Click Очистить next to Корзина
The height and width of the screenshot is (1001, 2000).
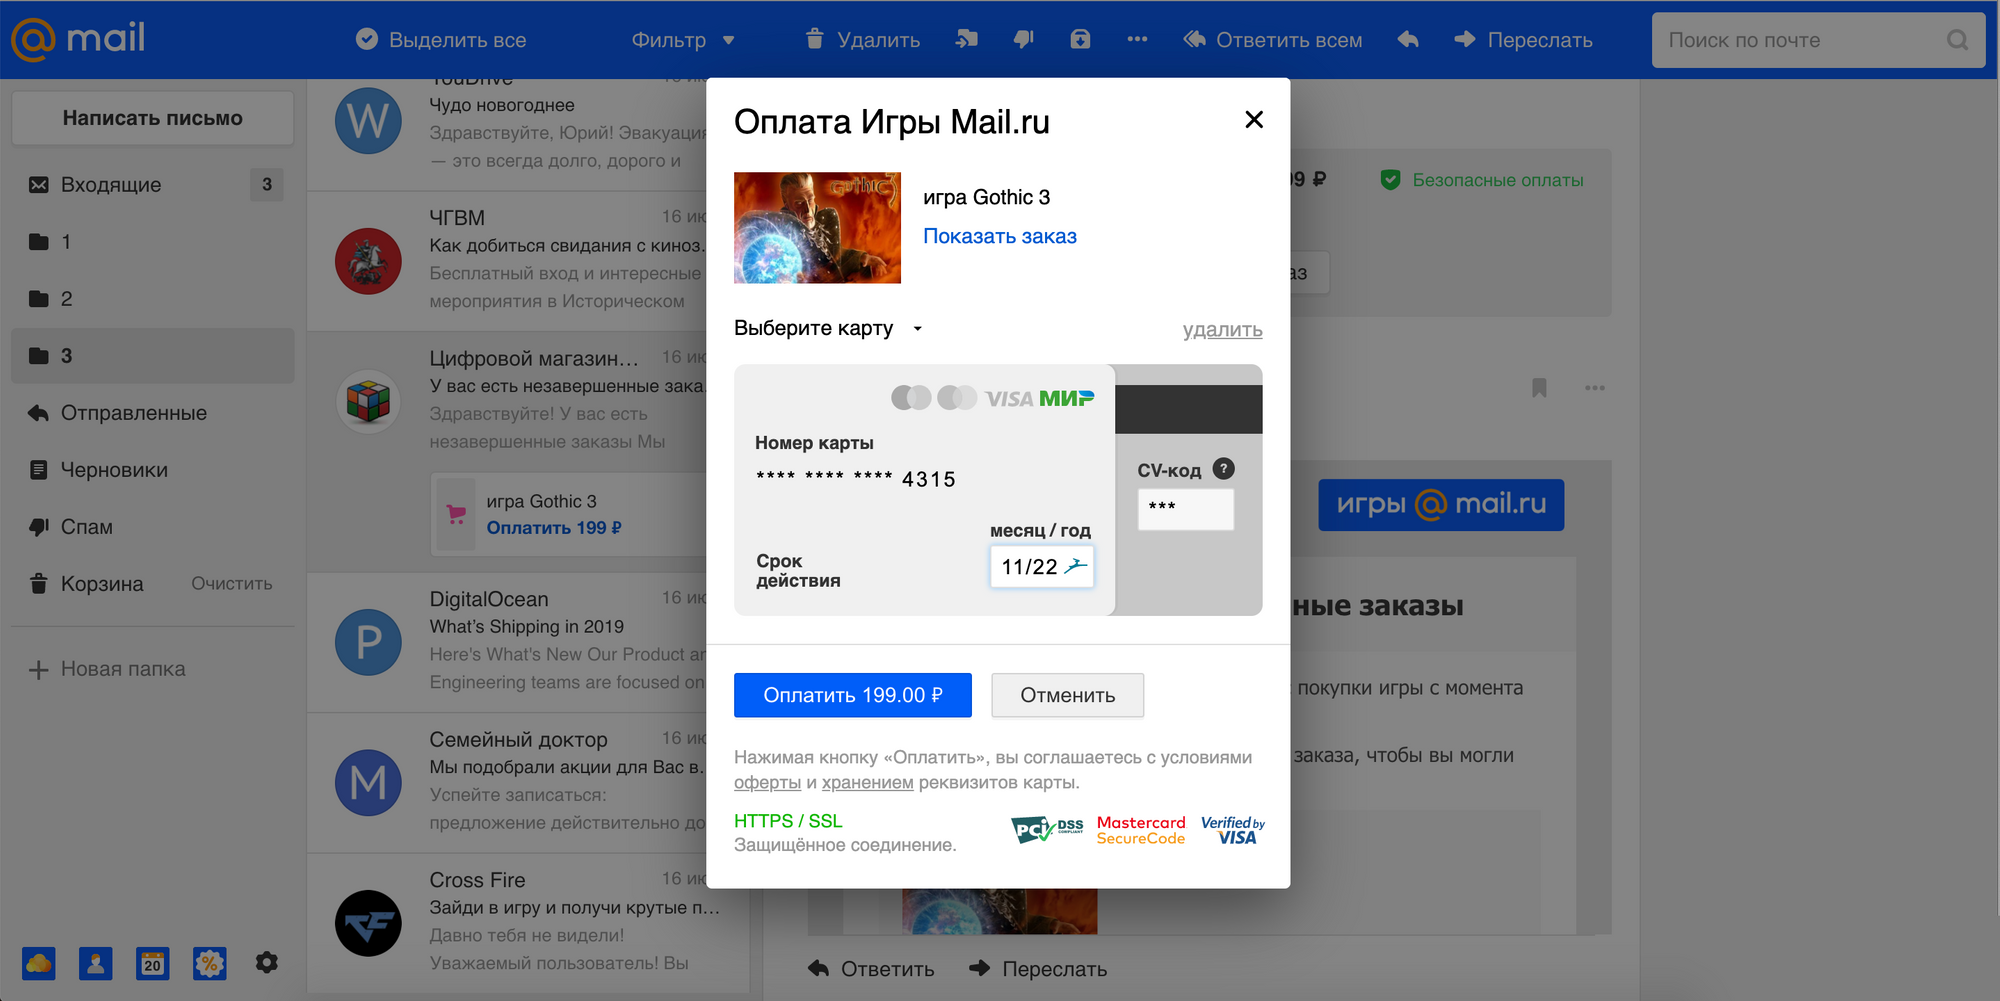coord(231,583)
